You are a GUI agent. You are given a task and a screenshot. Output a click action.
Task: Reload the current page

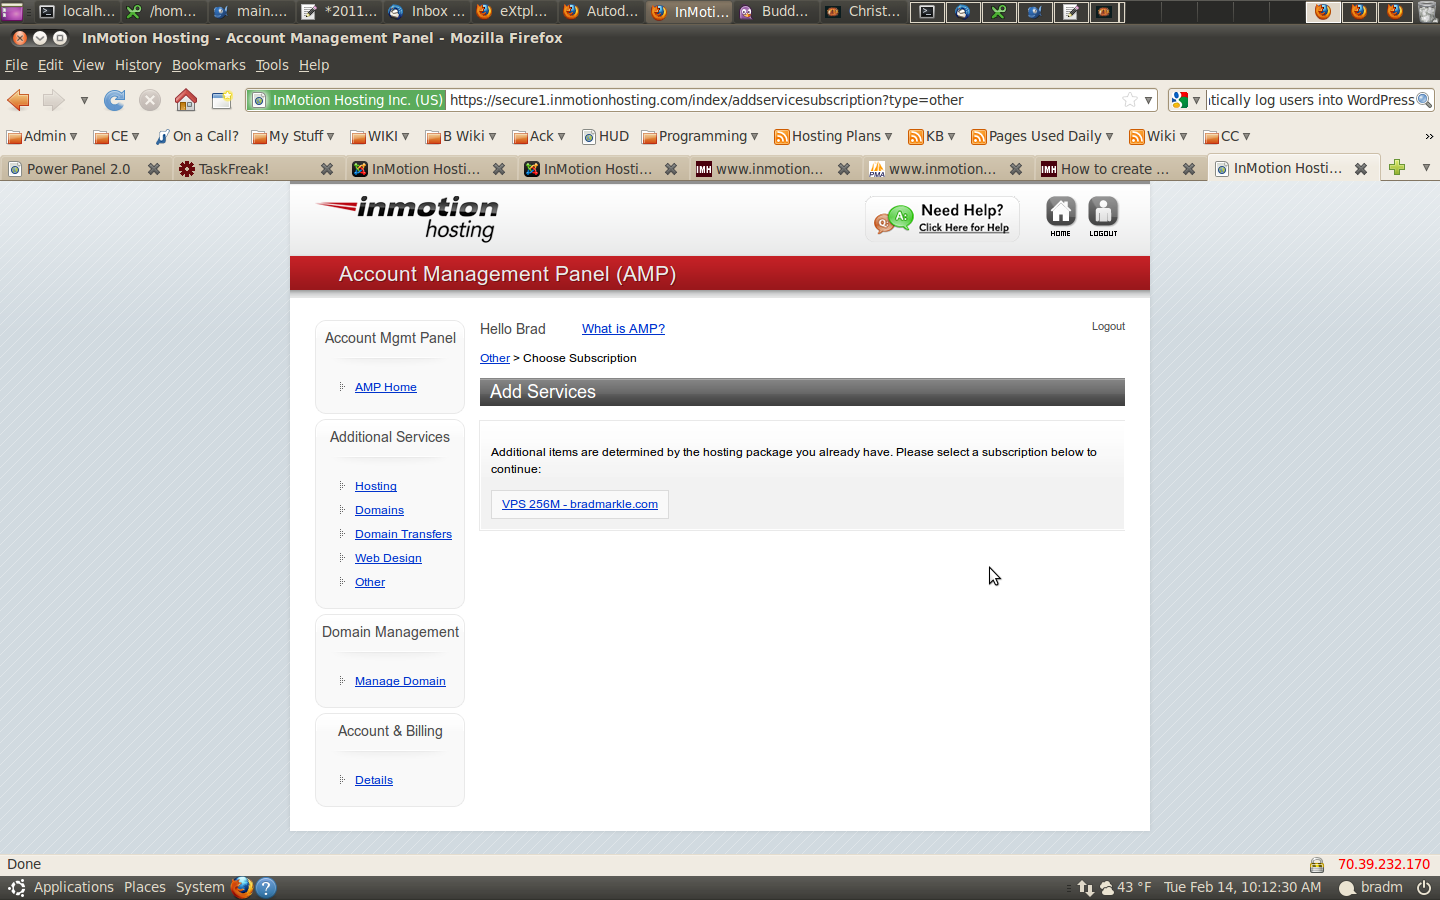(x=115, y=100)
